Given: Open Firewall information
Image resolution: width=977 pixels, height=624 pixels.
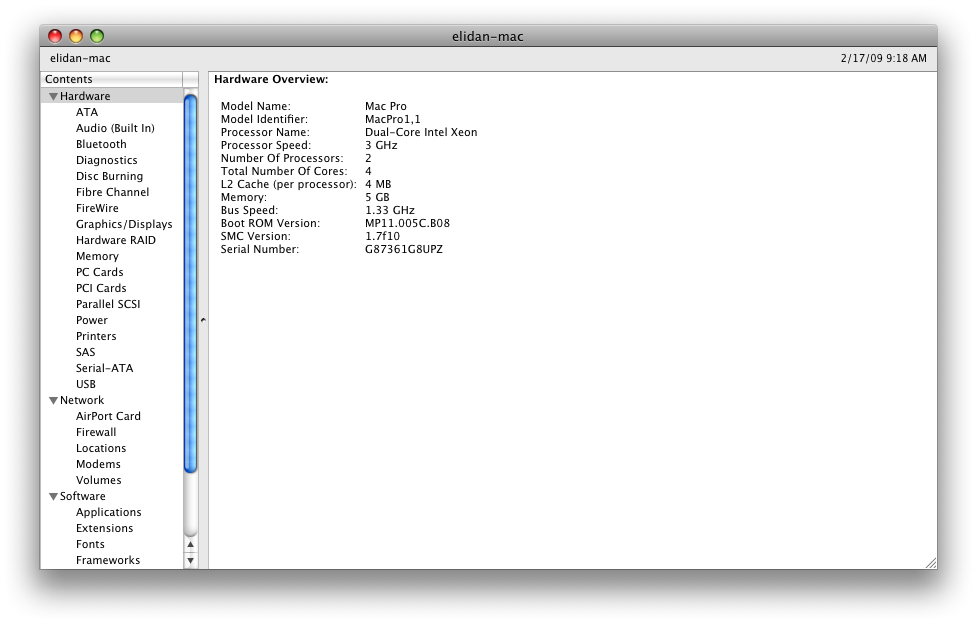Looking at the screenshot, I should point(96,432).
